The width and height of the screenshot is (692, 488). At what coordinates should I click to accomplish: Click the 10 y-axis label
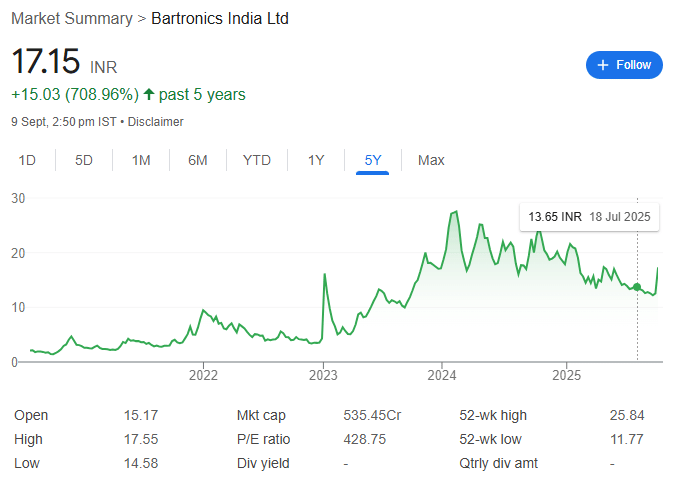click(18, 308)
